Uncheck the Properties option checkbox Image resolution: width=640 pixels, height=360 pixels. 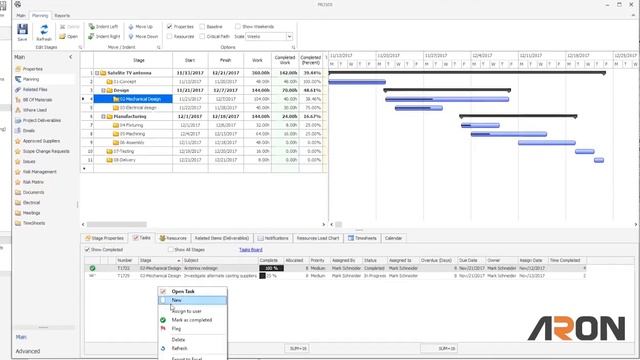169,27
